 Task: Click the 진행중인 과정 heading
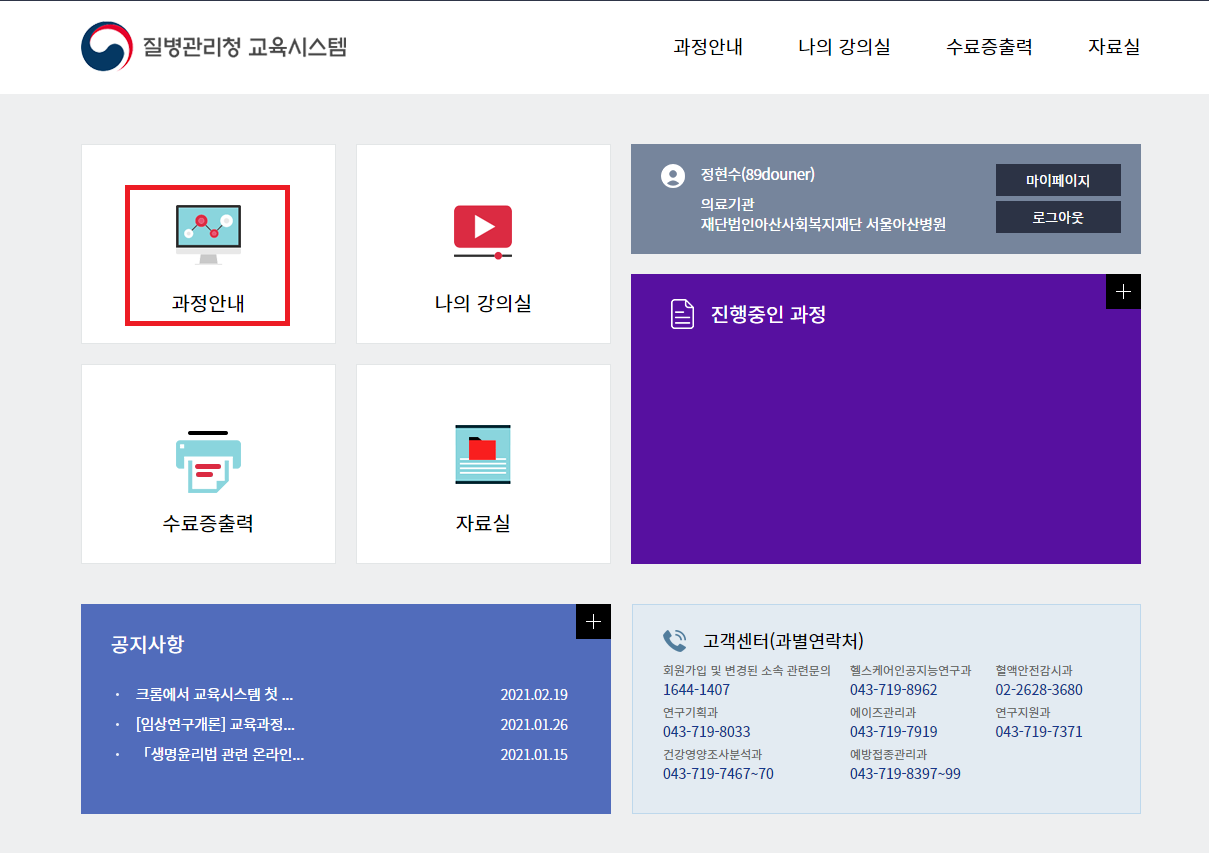point(768,315)
